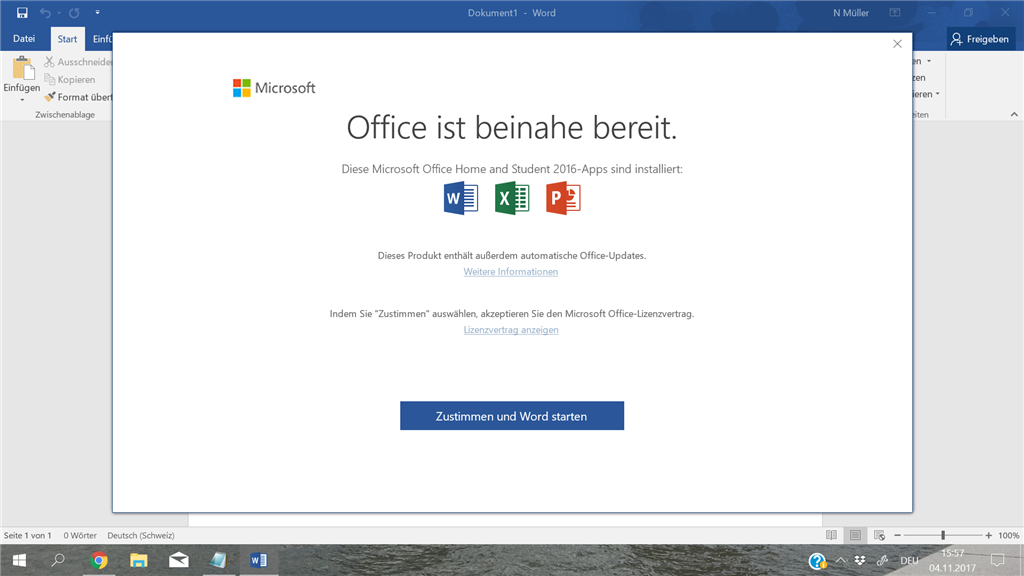This screenshot has width=1024, height=576.
Task: Click Format übertragen brush
Action: 78,97
